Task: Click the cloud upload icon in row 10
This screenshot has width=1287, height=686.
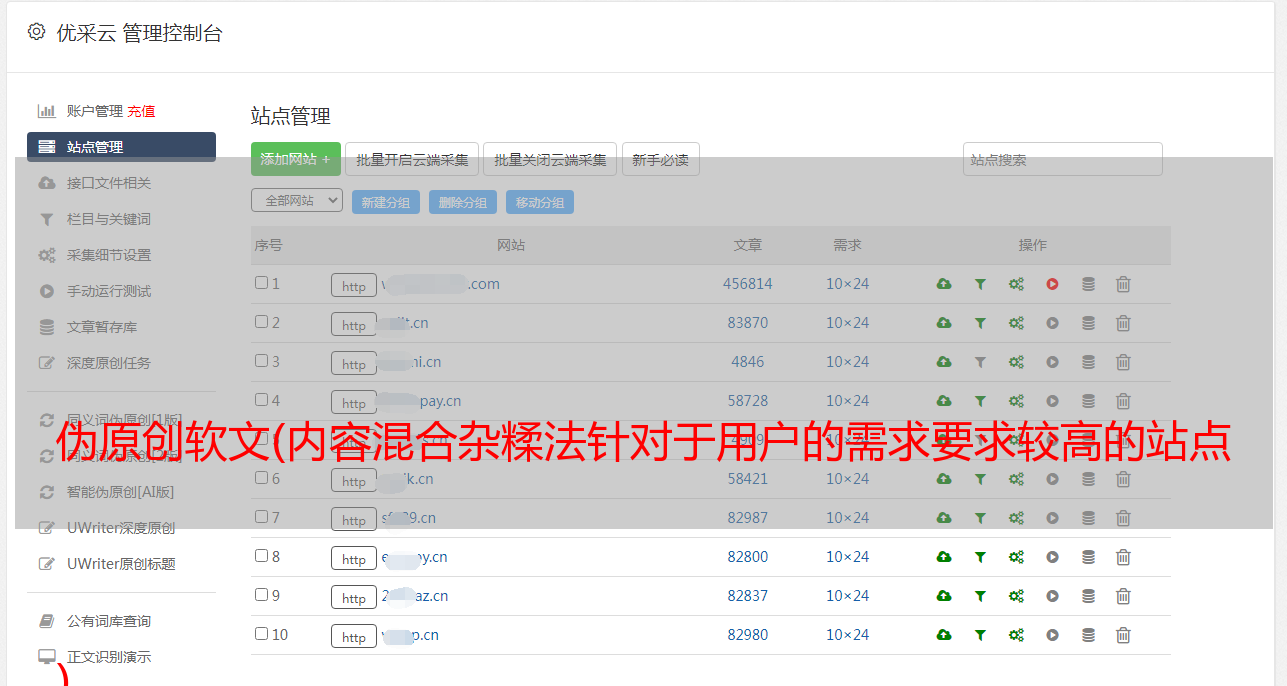Action: coord(944,635)
